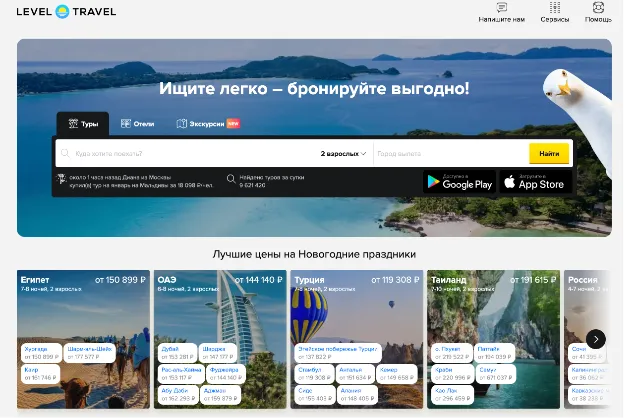Viewport: 624px width, 418px height.
Task: Click the magnifier icon beside found-tours counter
Action: click(231, 180)
